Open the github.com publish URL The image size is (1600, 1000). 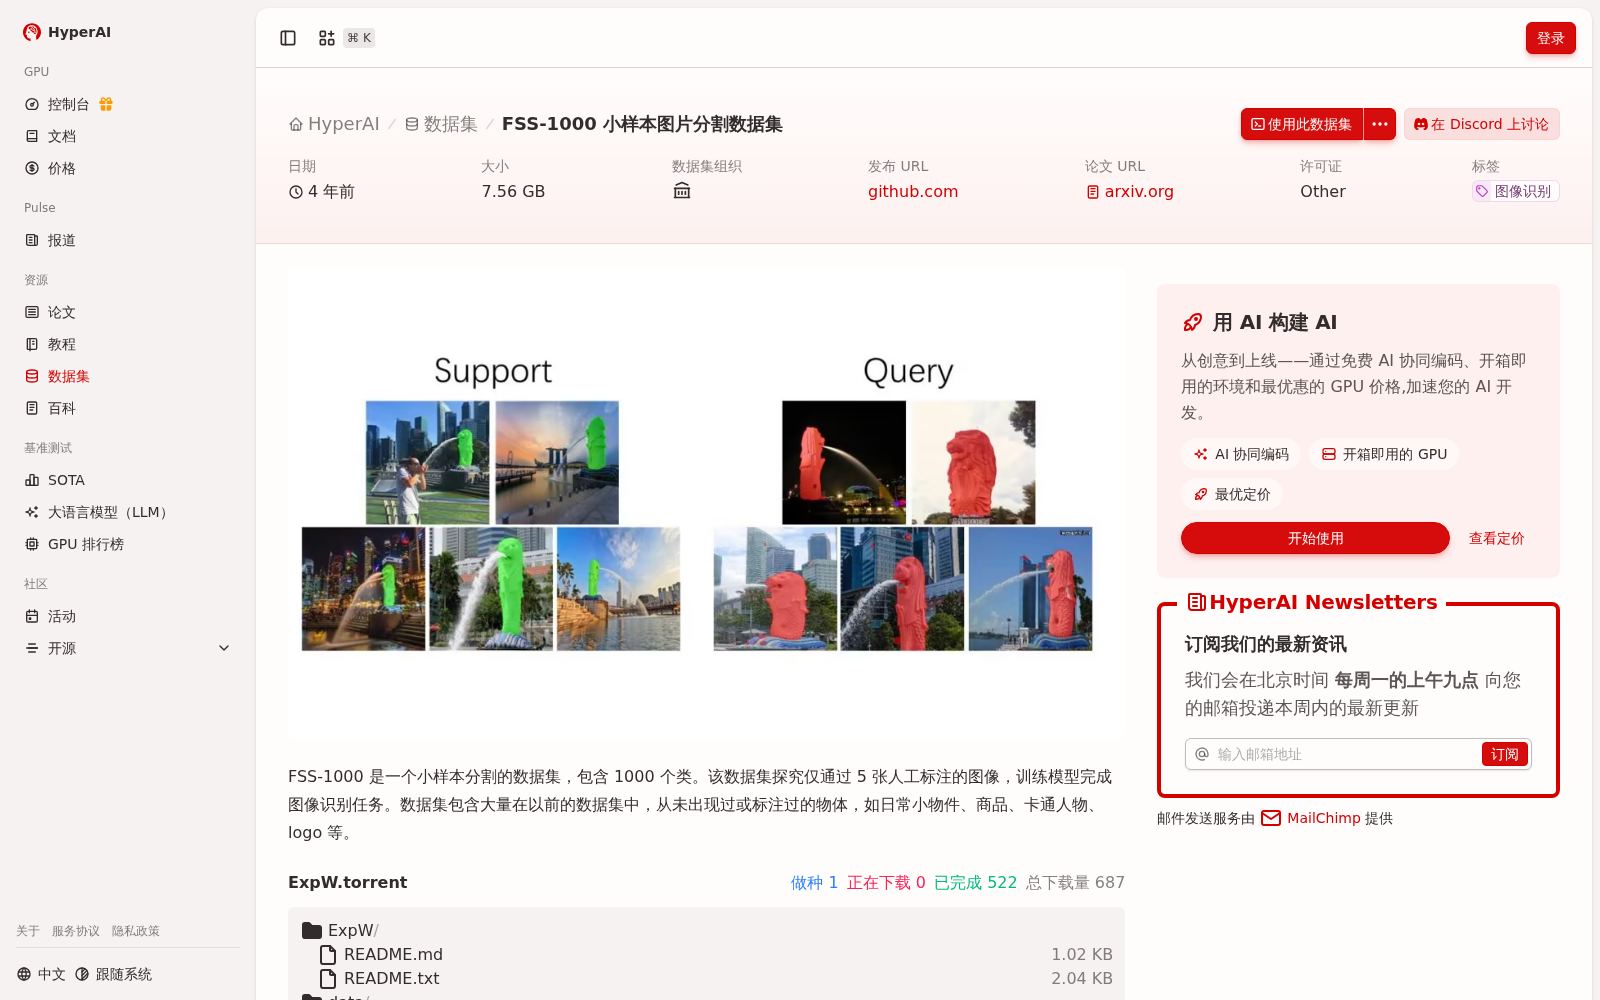[x=913, y=191]
